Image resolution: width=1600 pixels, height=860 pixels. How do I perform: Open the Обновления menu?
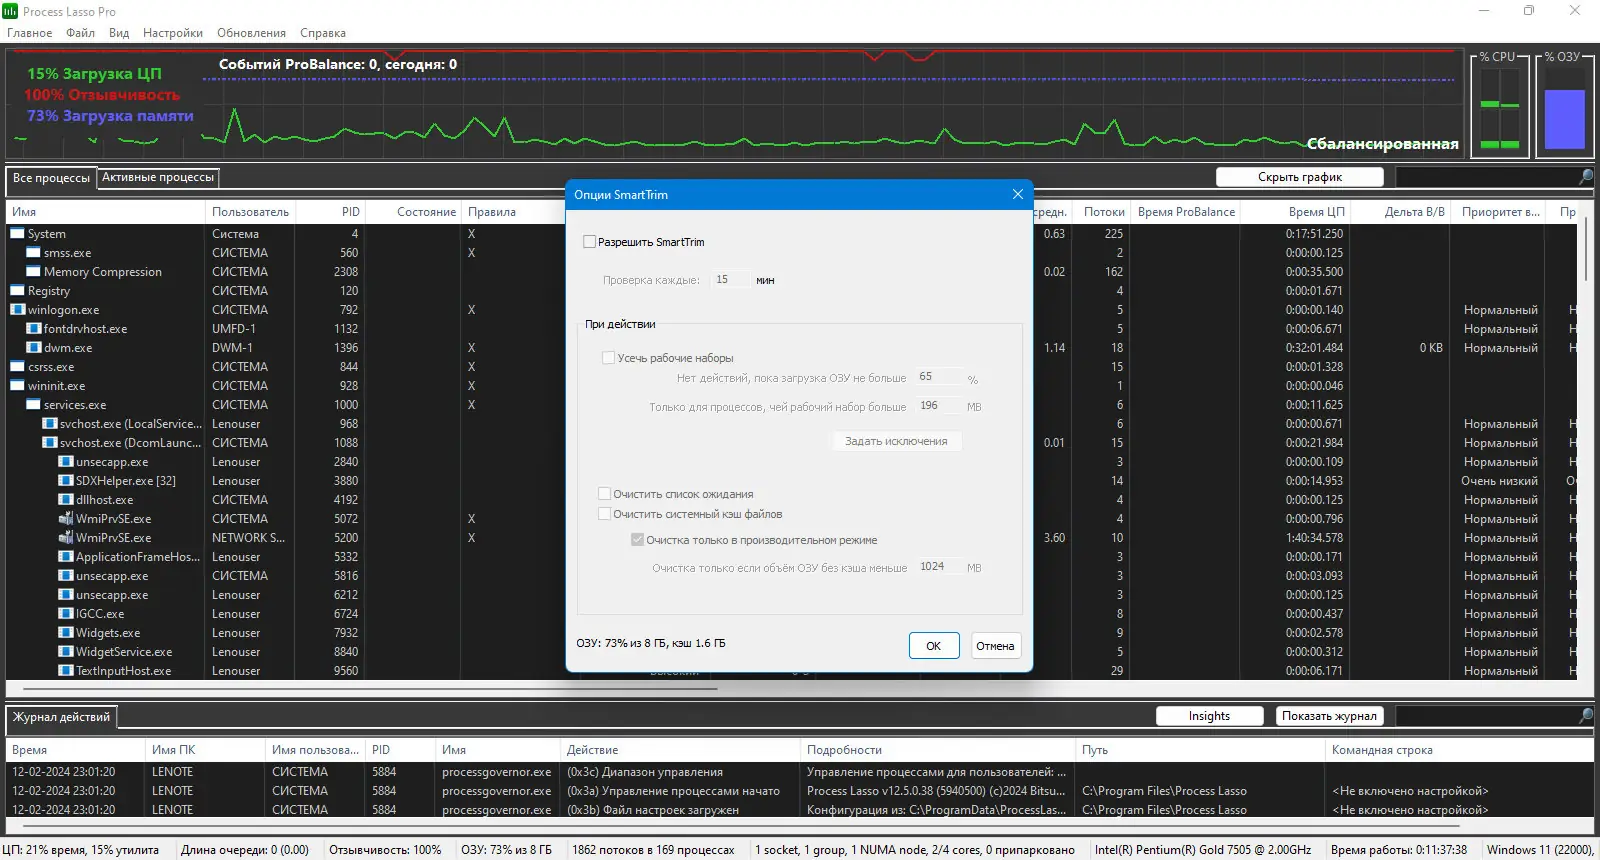tap(252, 33)
